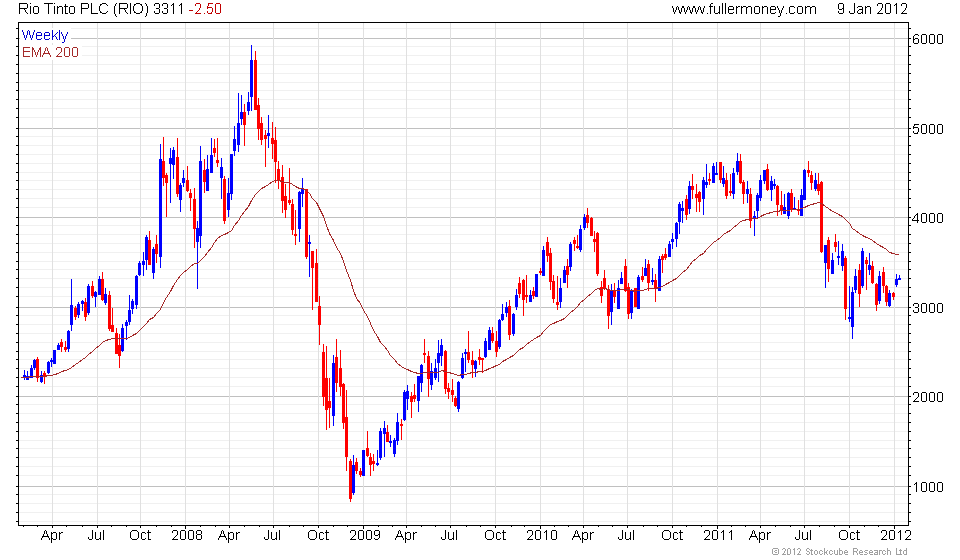Click the 2011 year label on time axis
This screenshot has height=560, width=960.
(718, 536)
